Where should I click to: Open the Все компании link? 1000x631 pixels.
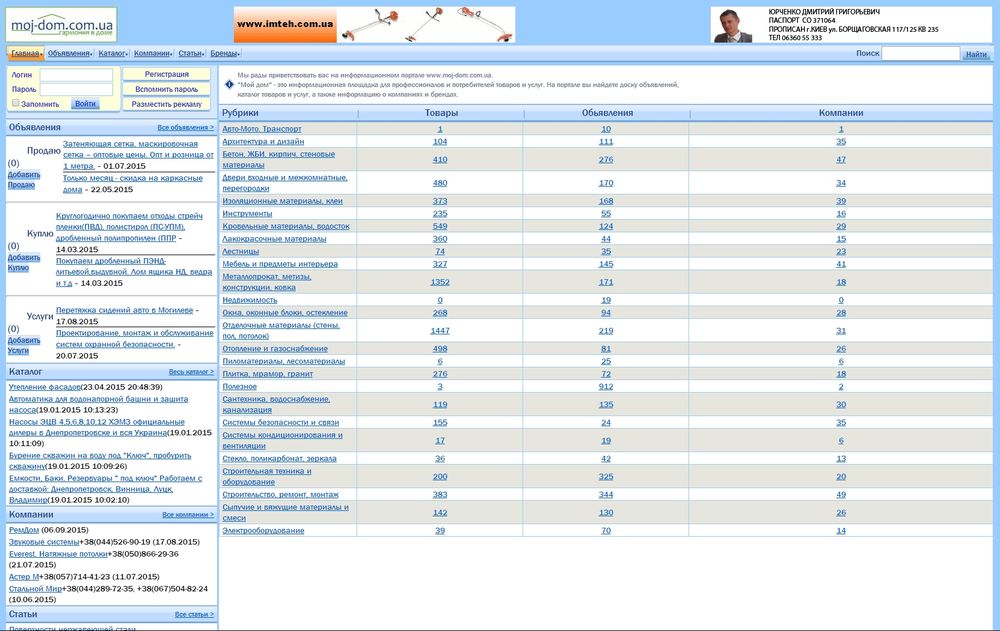tap(188, 514)
